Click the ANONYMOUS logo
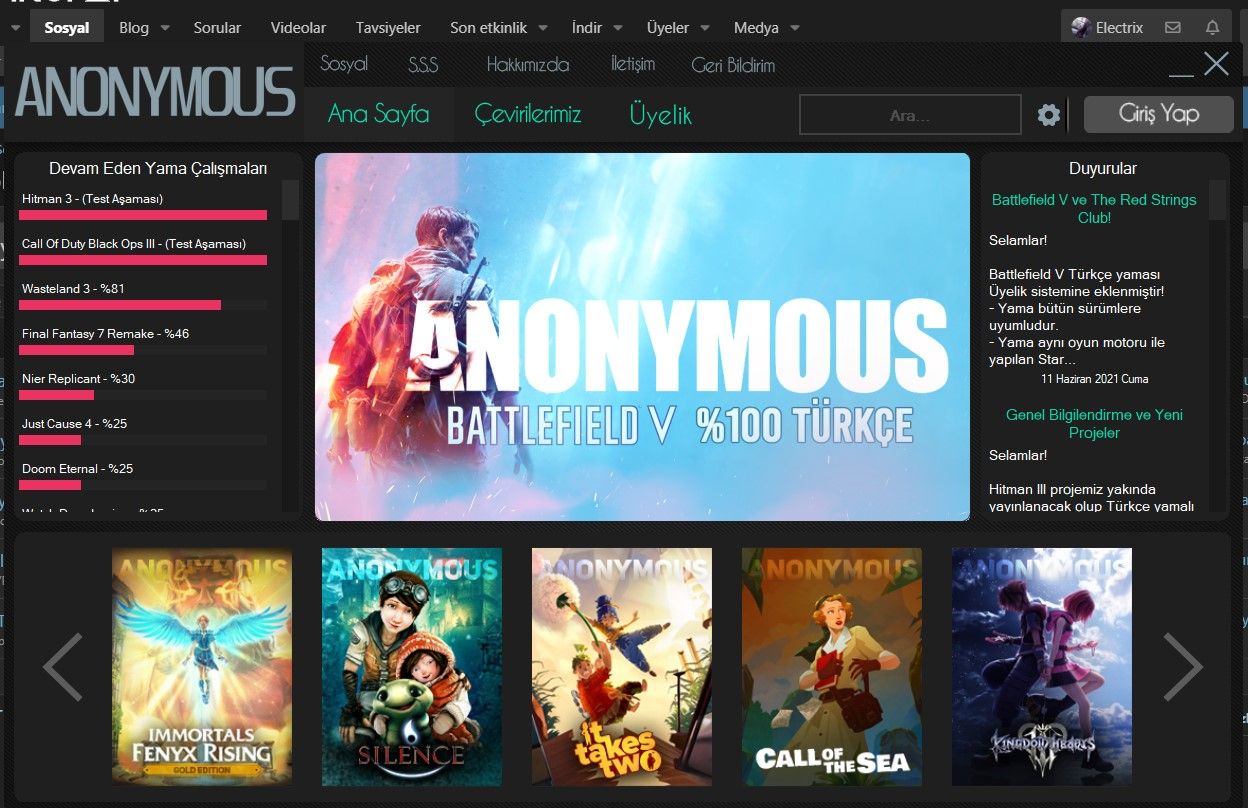The width and height of the screenshot is (1248, 808). point(155,93)
